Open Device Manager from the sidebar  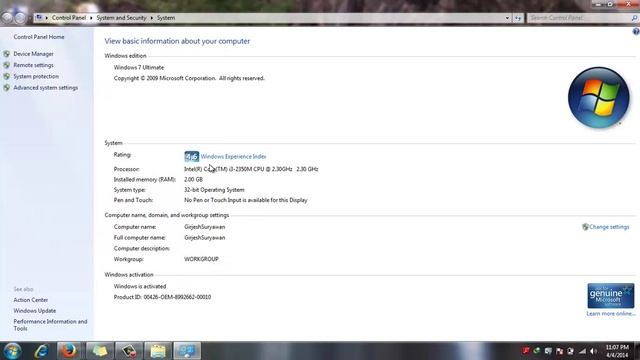point(33,54)
